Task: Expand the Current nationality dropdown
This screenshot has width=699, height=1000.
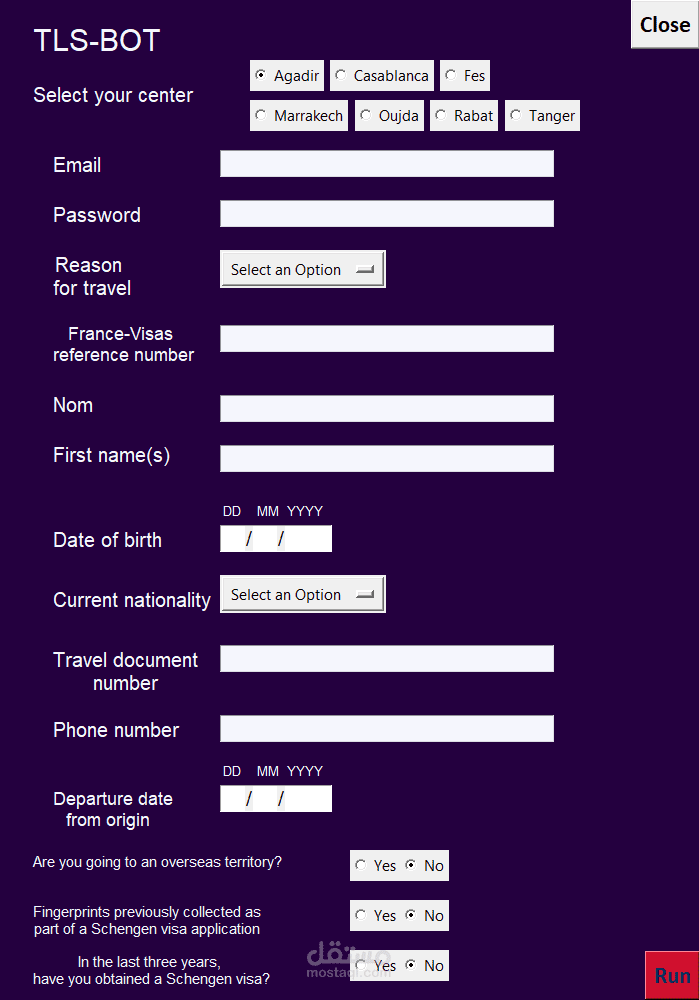Action: 302,594
